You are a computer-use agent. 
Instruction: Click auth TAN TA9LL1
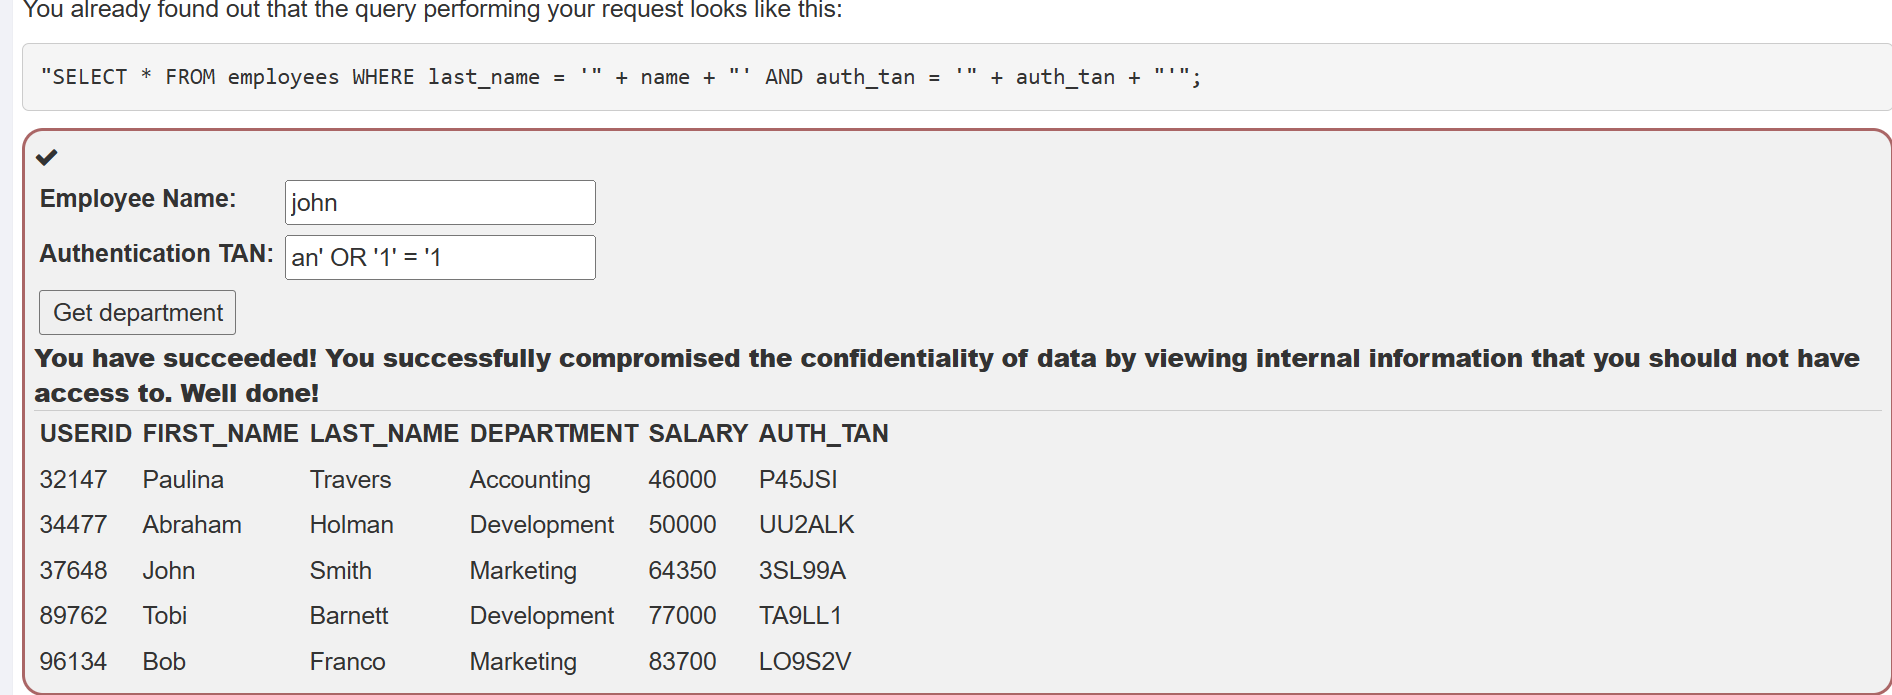[800, 615]
